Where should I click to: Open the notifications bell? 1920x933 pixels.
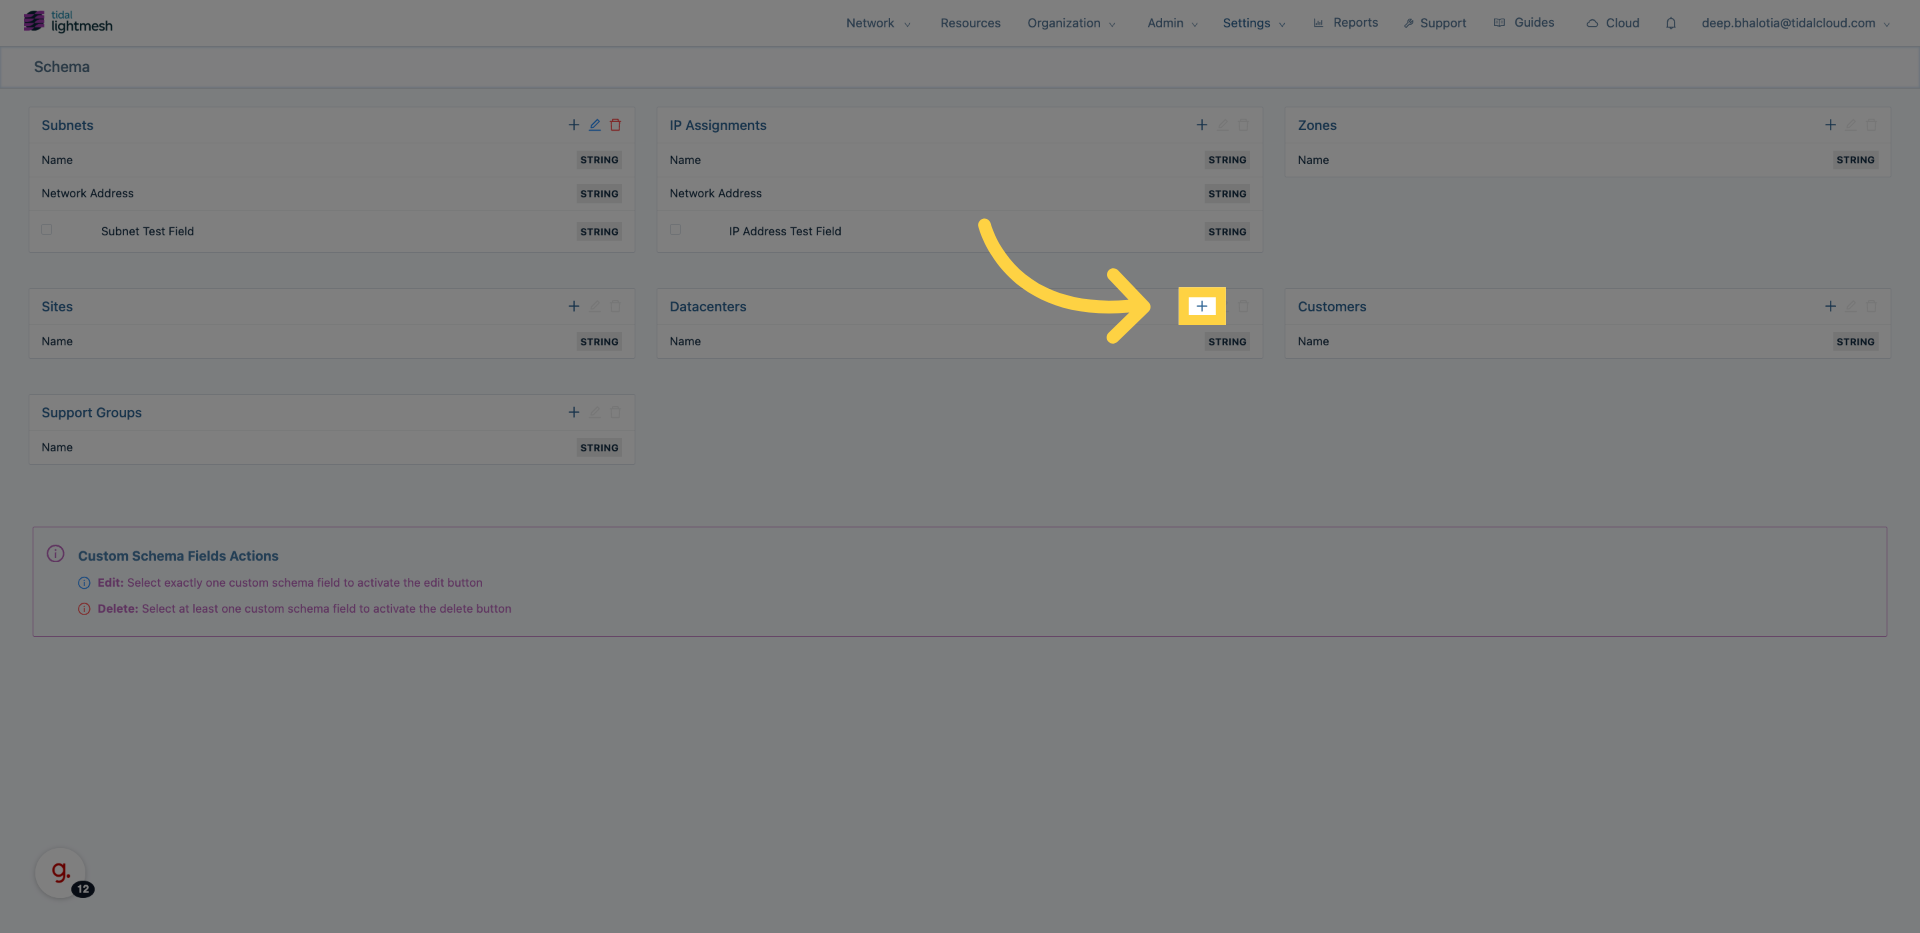coord(1670,23)
